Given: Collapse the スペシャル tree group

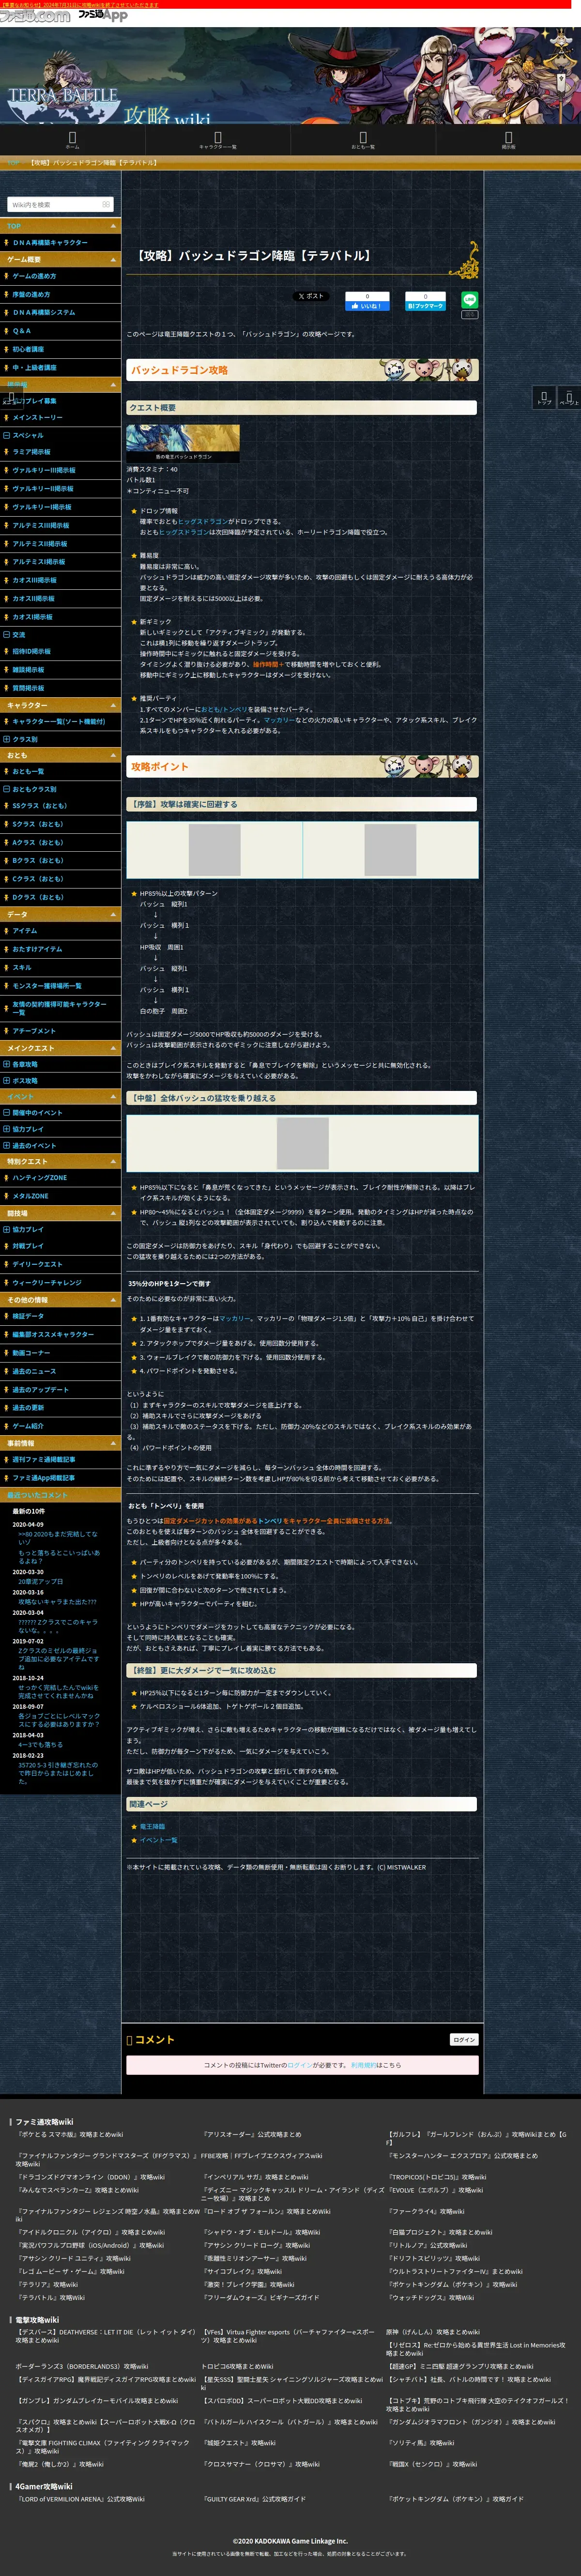Looking at the screenshot, I should coord(7,435).
